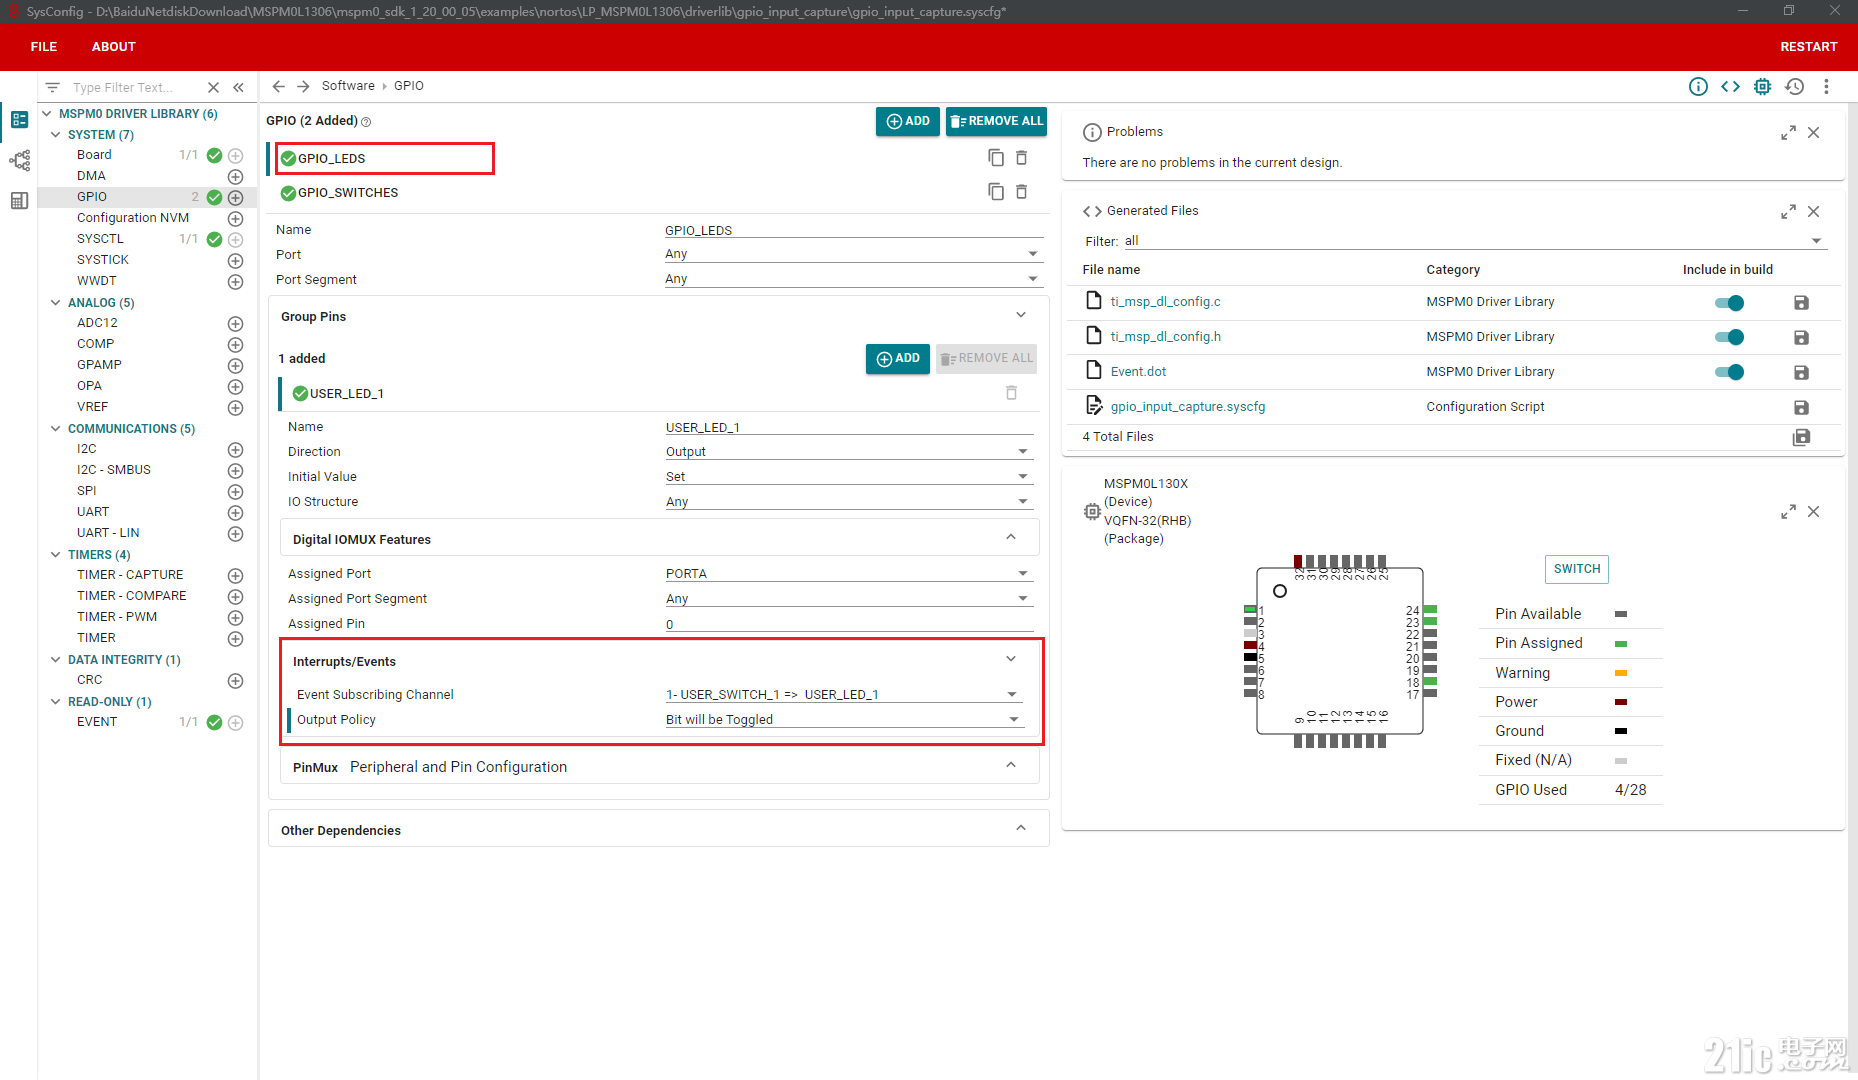Select TIMER - CAPTURE module
Screen dimensions: 1858x1080
[130, 575]
